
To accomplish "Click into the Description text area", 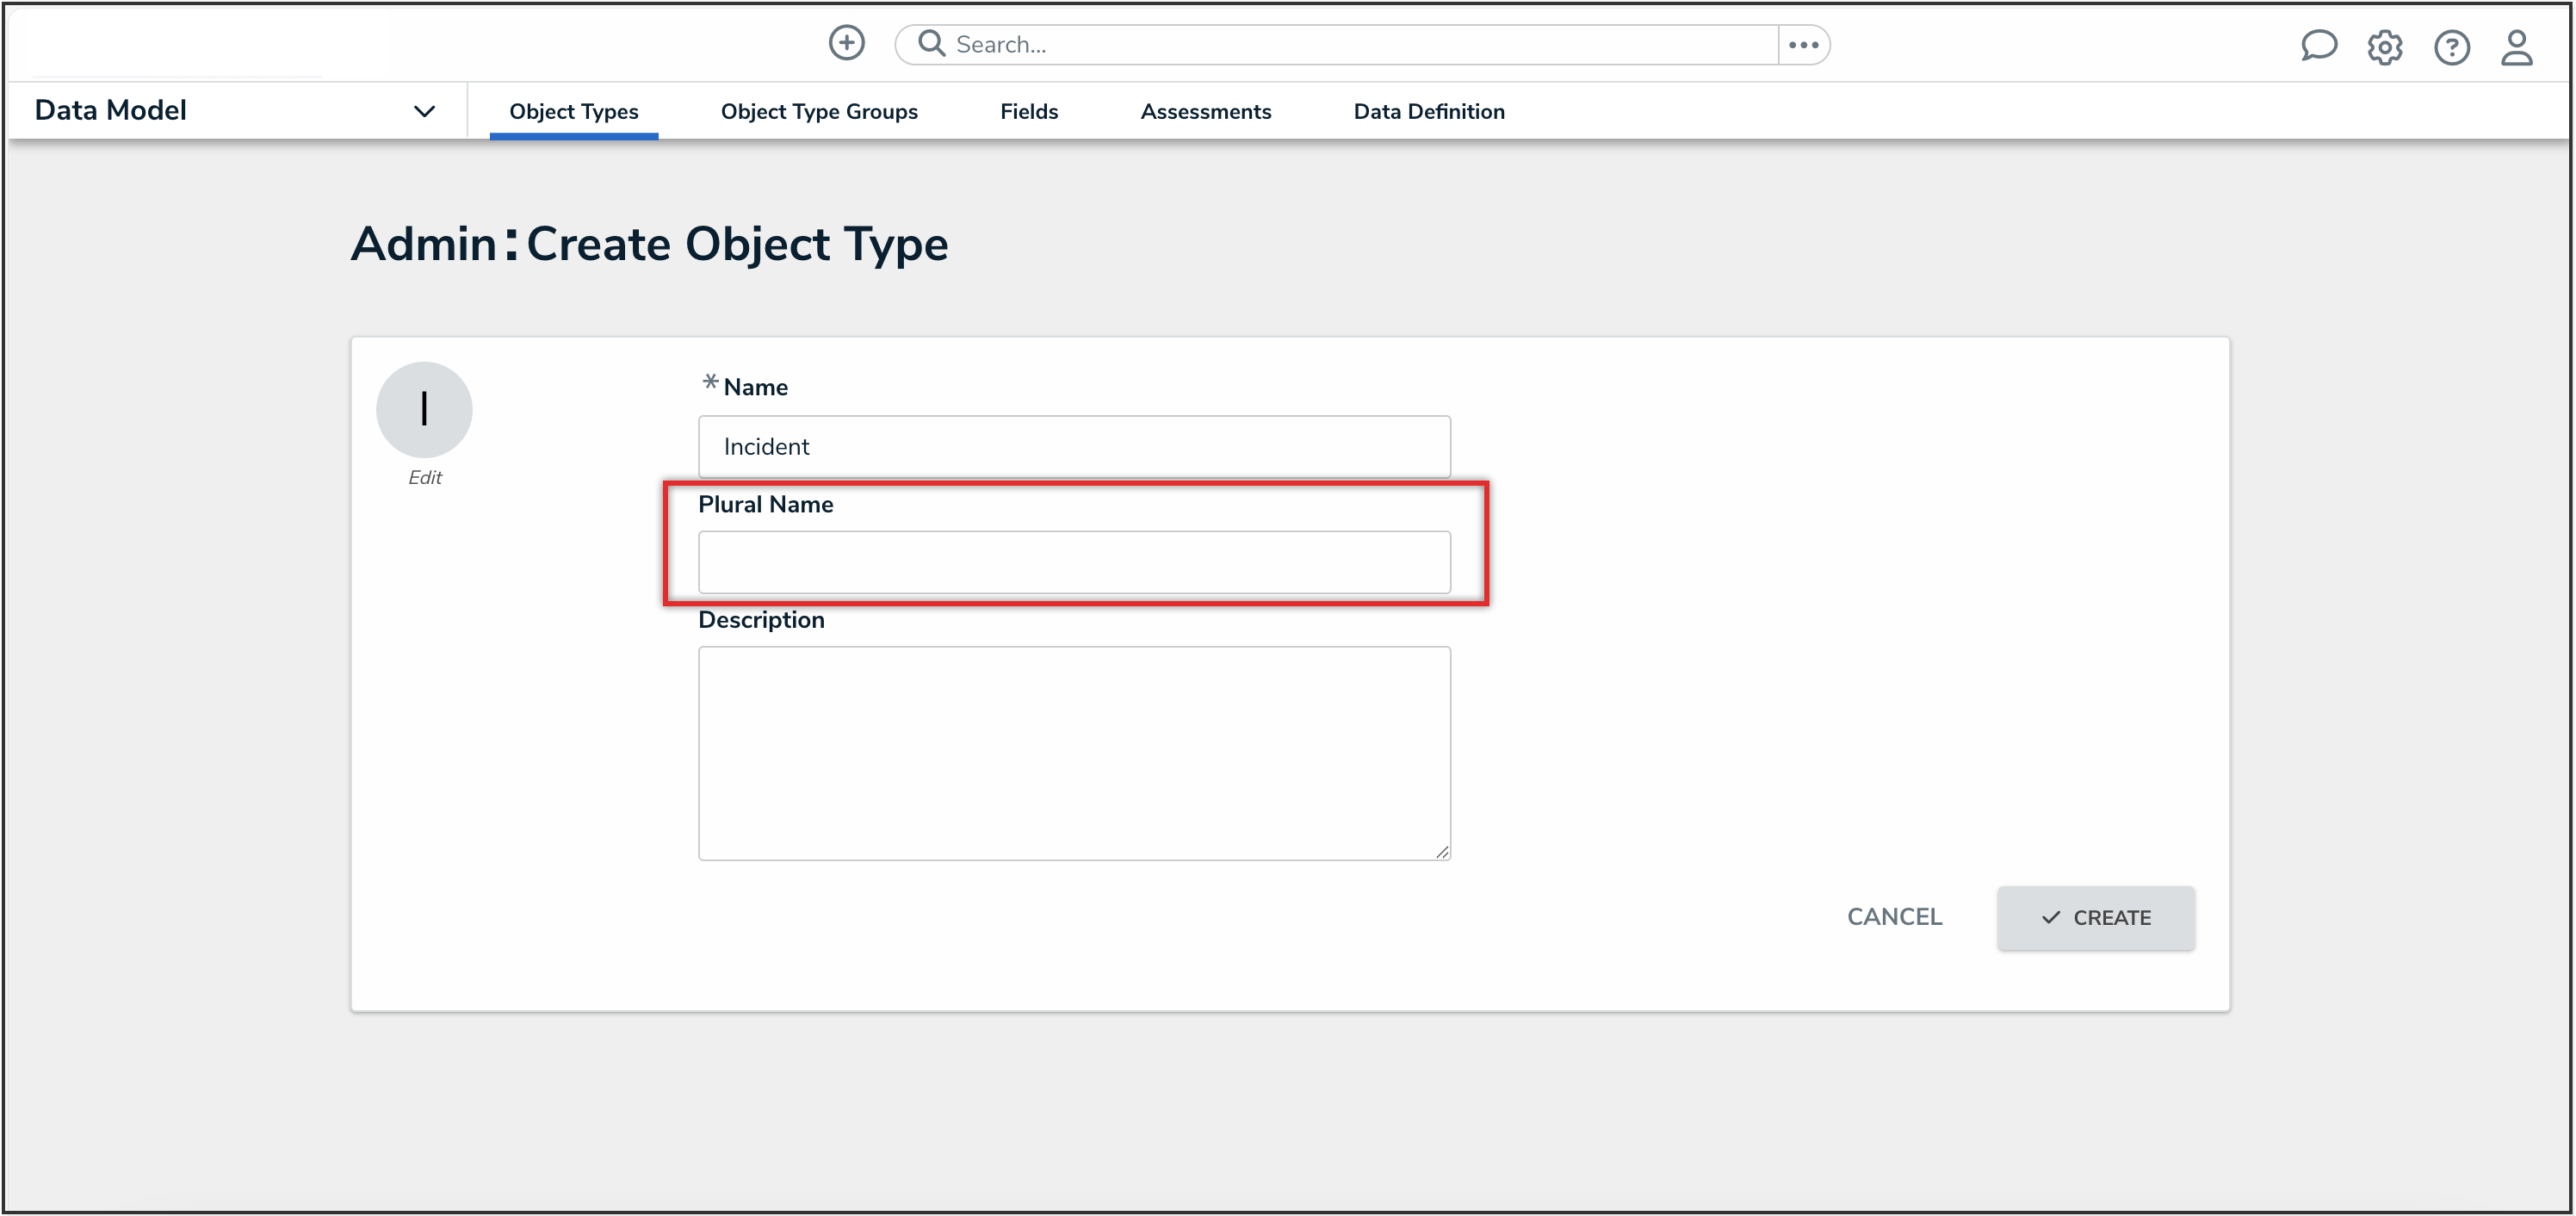I will pos(1074,752).
